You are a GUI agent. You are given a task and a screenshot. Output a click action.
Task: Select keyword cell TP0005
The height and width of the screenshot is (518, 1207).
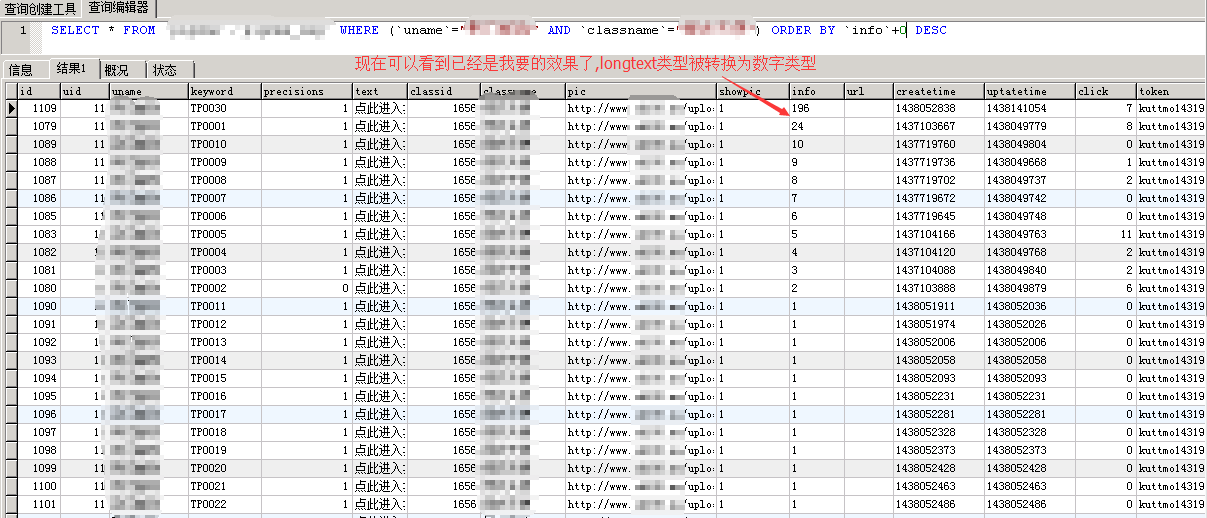point(224,234)
